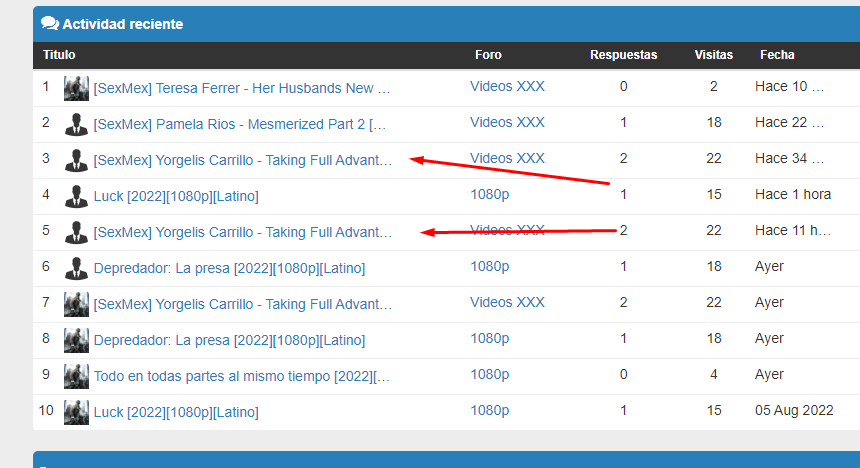Image resolution: width=860 pixels, height=468 pixels.
Task: Click the row number 10
Action: pos(46,410)
